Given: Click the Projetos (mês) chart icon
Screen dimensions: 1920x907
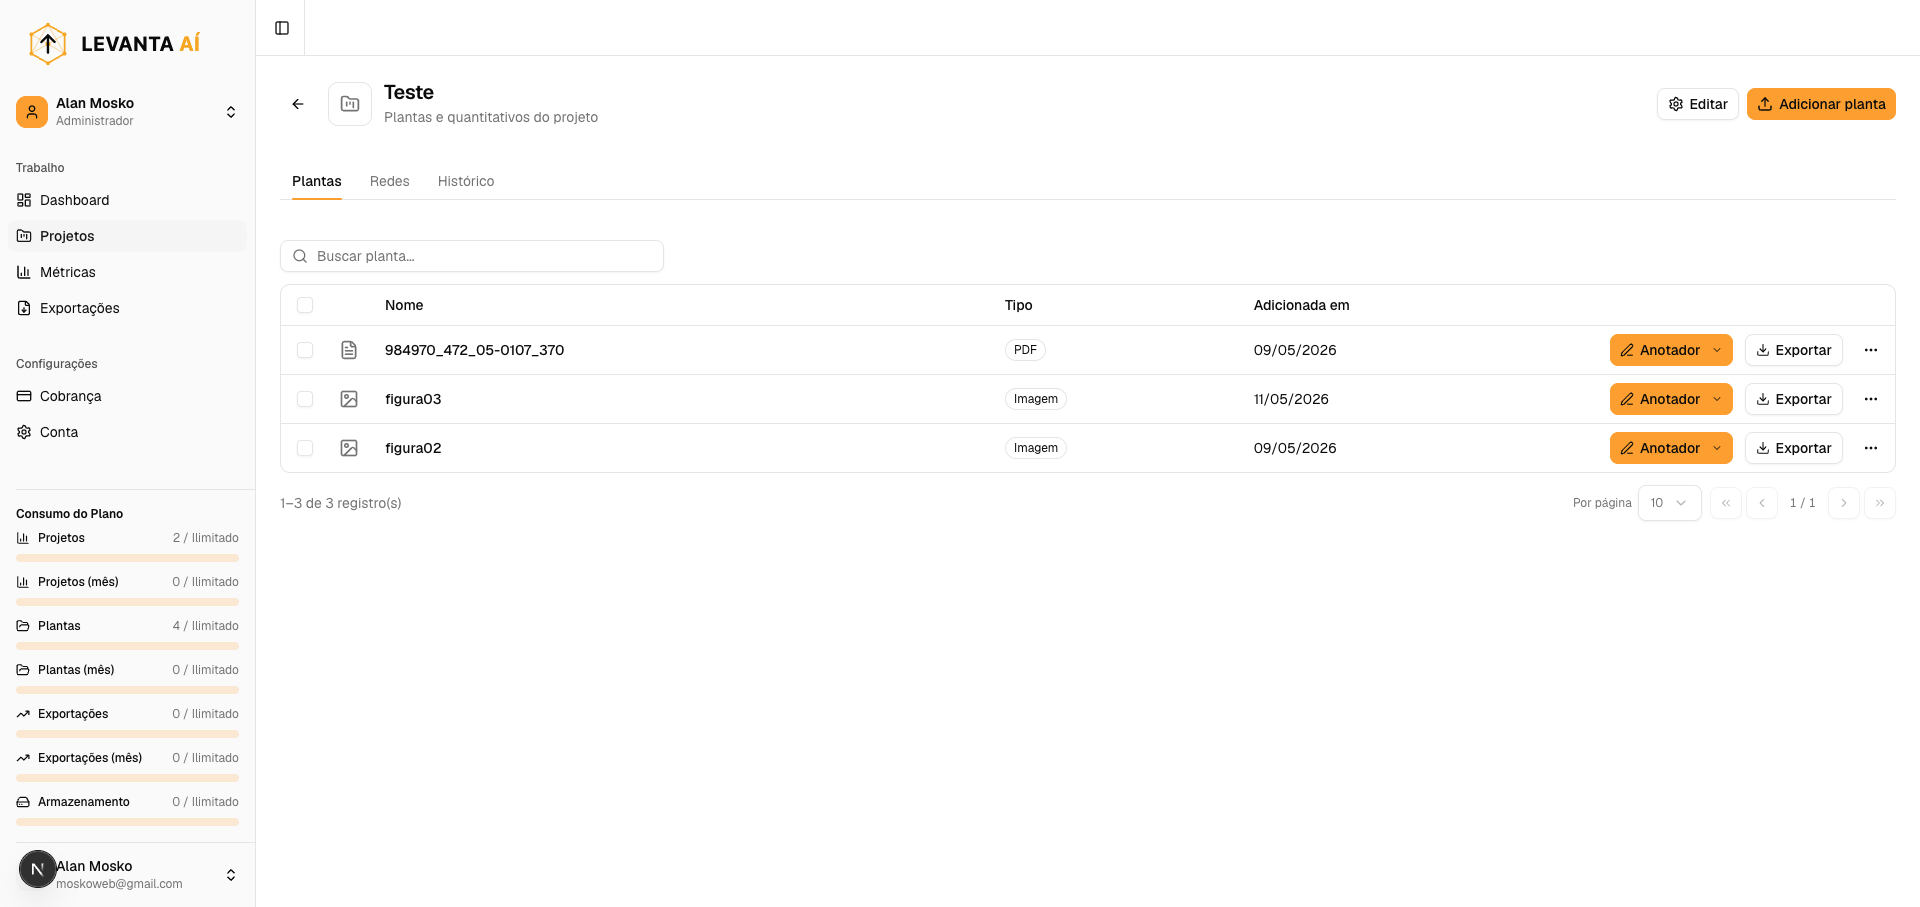Looking at the screenshot, I should pyautogui.click(x=23, y=582).
